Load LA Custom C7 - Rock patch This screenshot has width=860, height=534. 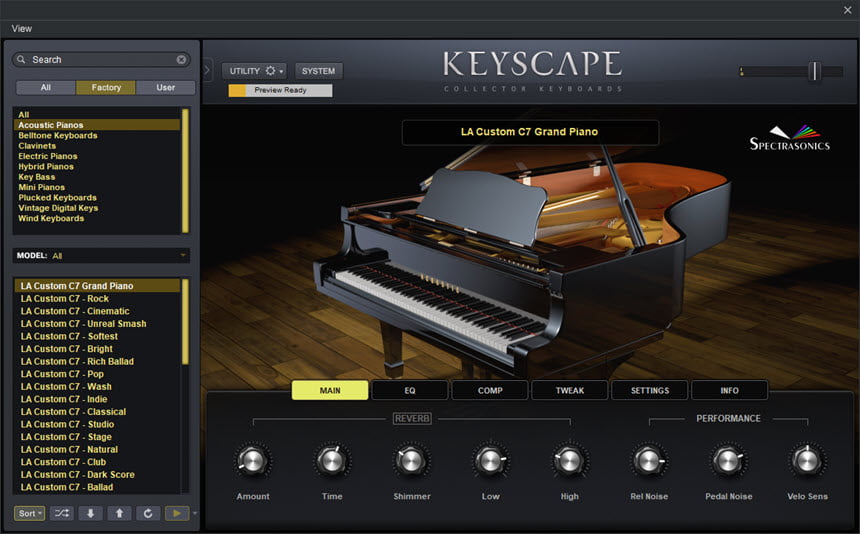[97, 299]
